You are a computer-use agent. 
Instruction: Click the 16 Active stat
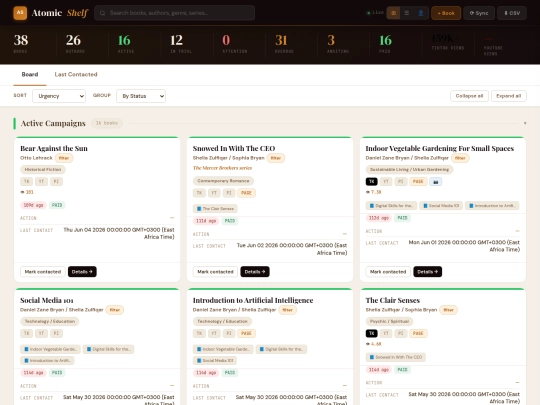coord(126,44)
